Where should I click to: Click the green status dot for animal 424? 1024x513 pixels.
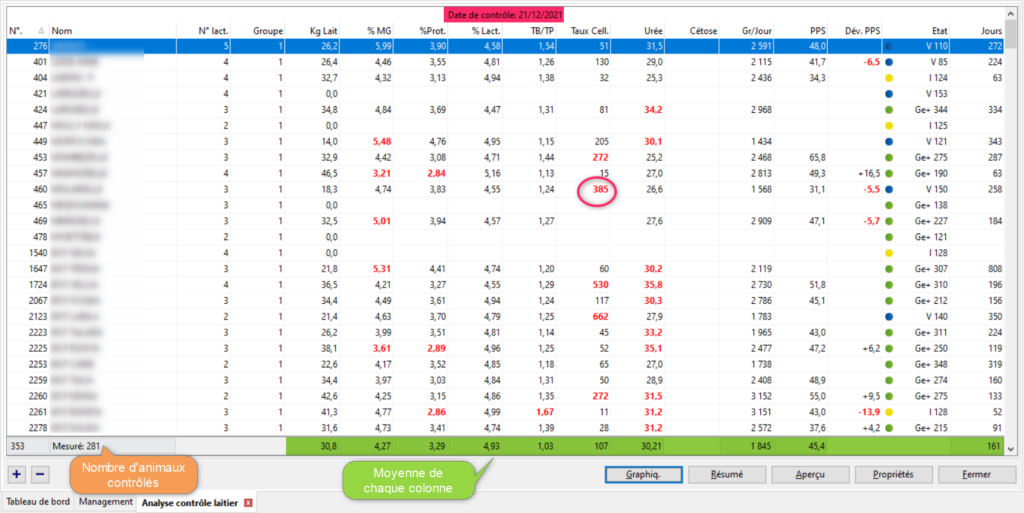pyautogui.click(x=889, y=109)
